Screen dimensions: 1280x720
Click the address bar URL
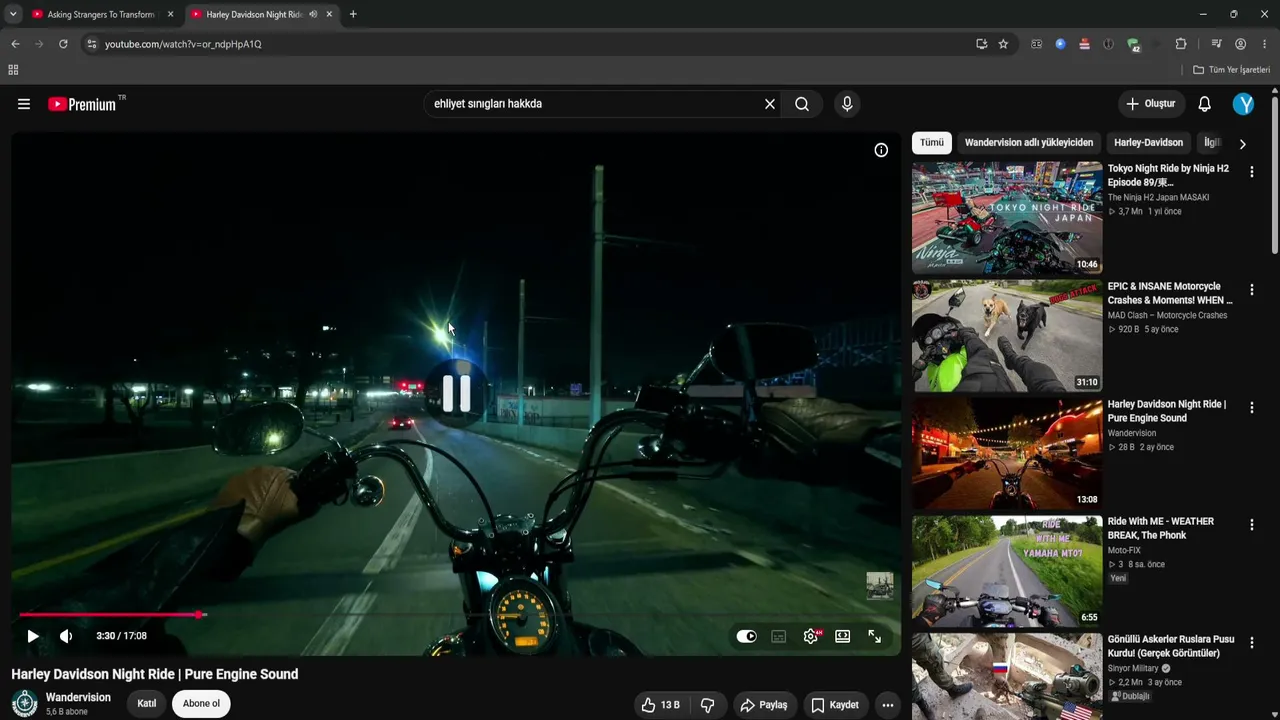(184, 44)
